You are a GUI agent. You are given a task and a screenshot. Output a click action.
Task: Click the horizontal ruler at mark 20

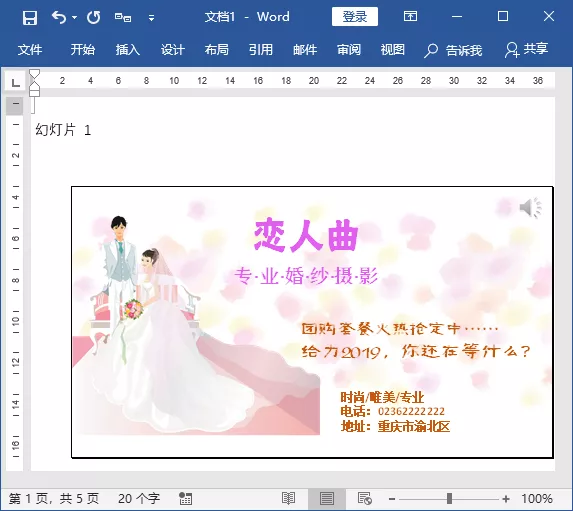(x=314, y=80)
